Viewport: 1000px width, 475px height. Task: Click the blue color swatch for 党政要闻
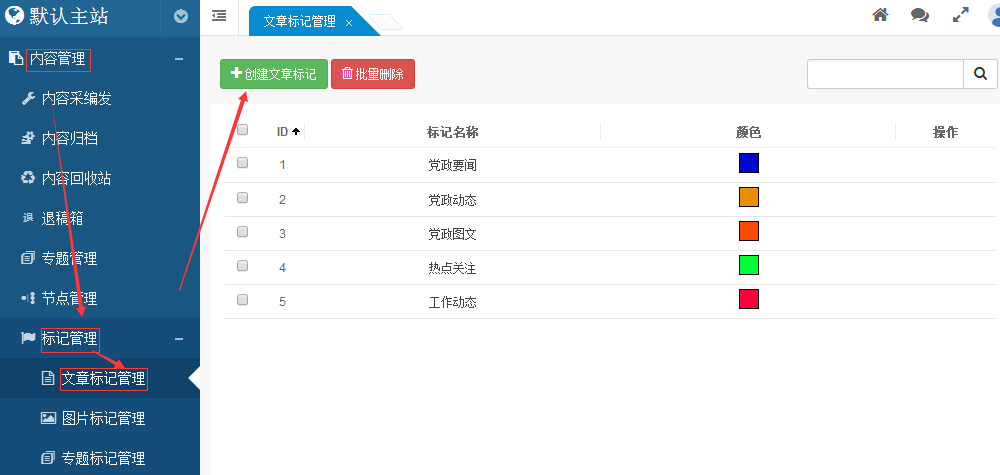point(748,163)
